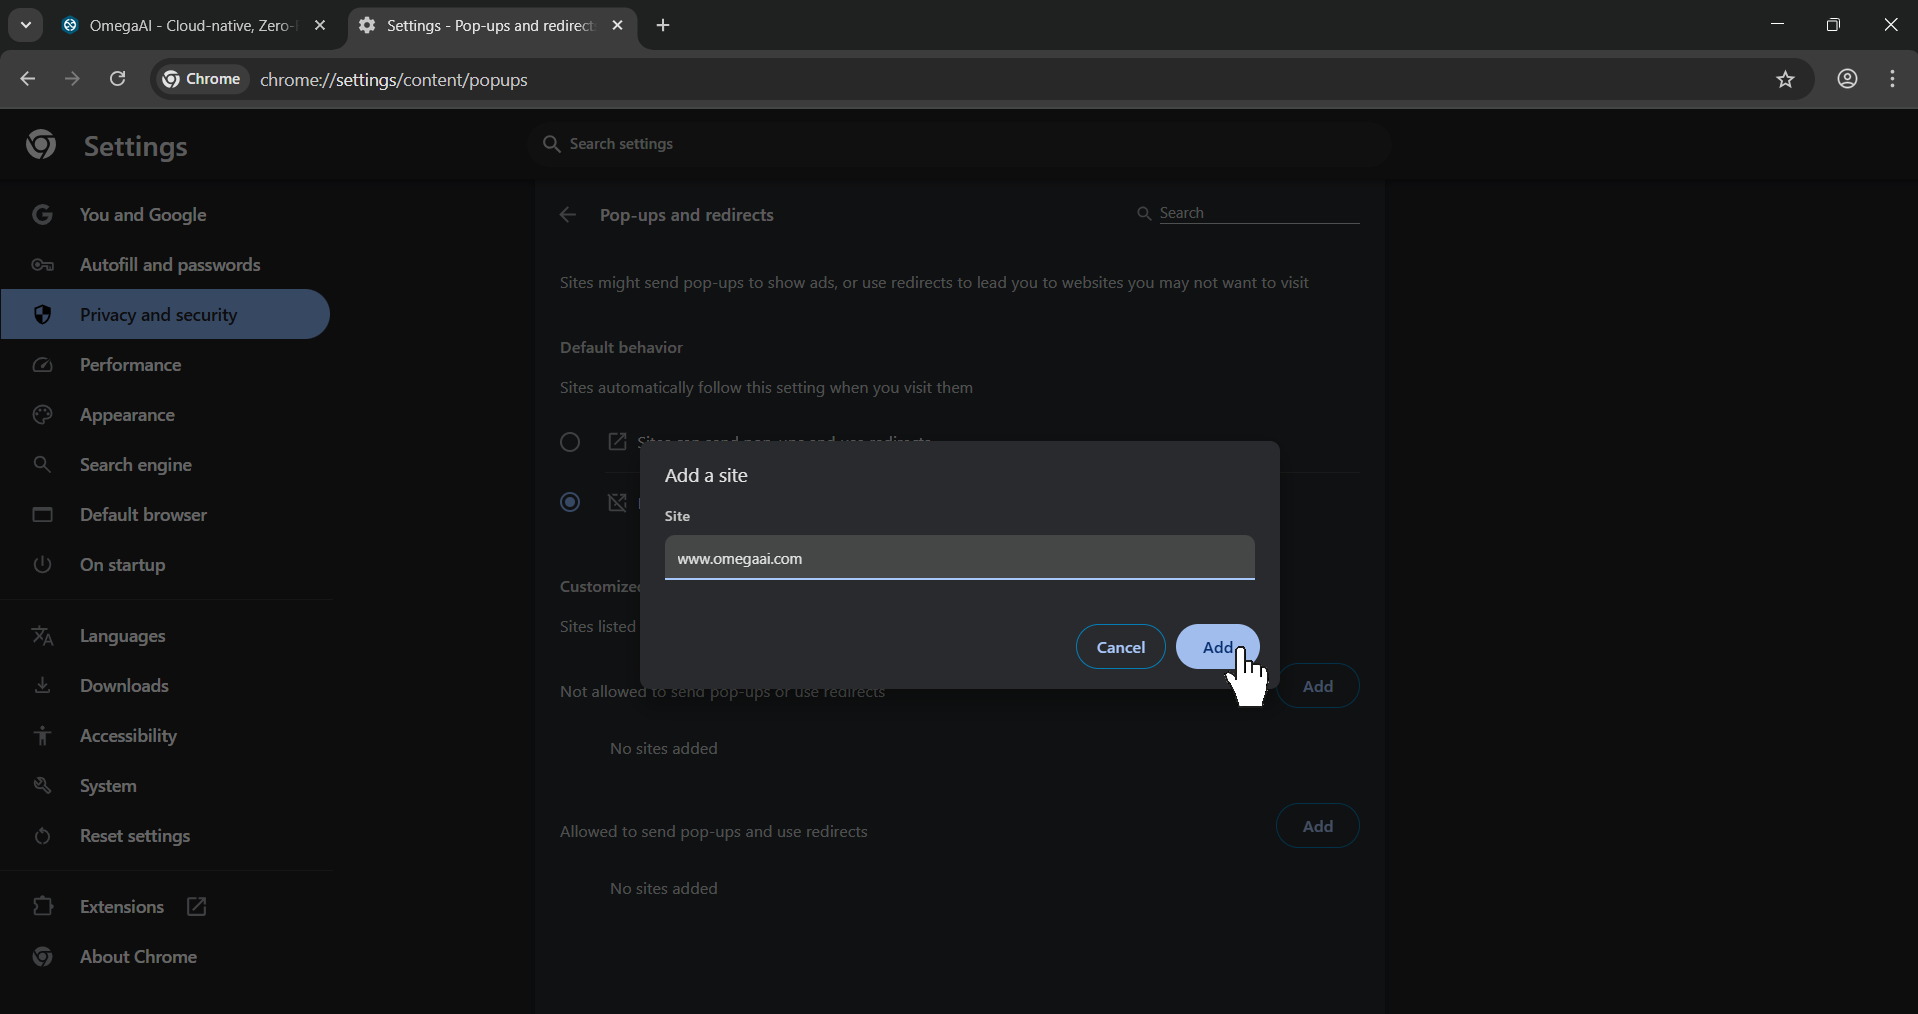
Task: Click Add to save www.omegaai.com
Action: point(1217,646)
